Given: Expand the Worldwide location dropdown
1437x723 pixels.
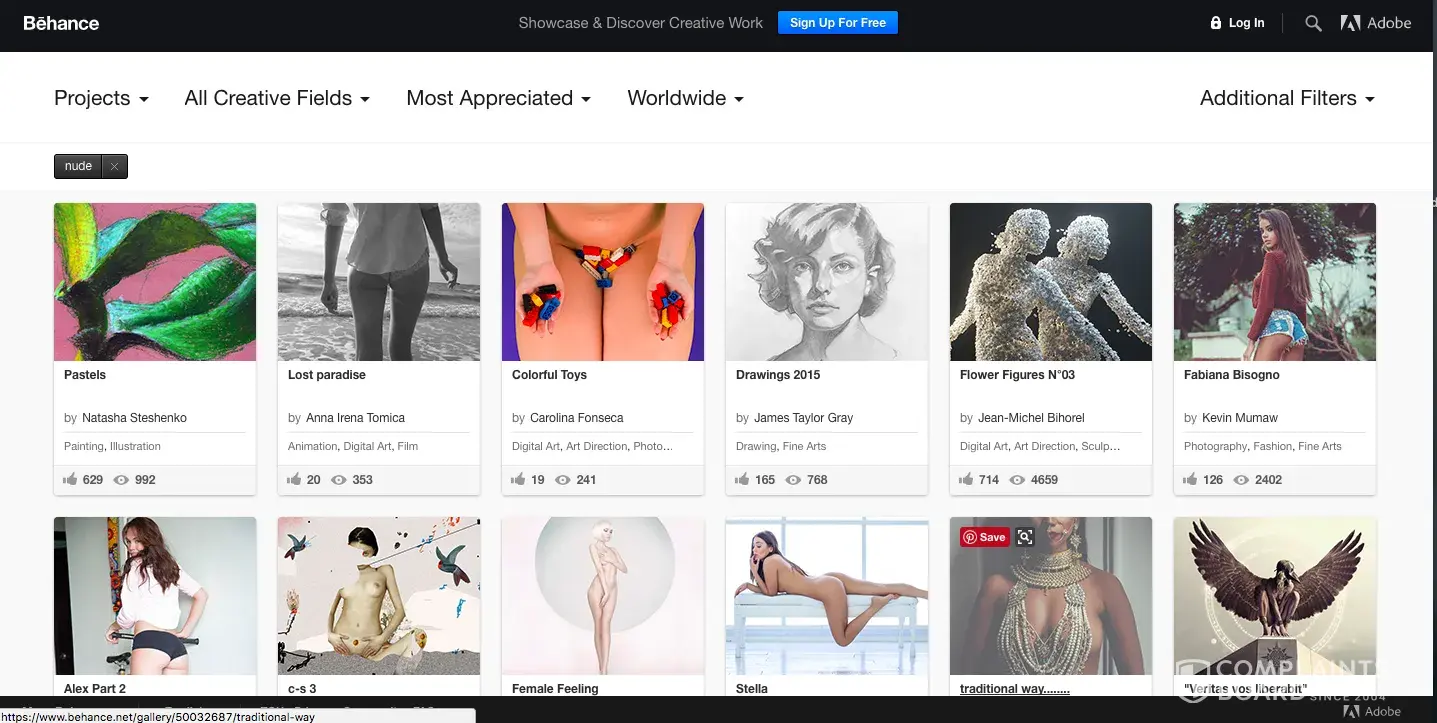Looking at the screenshot, I should click(x=685, y=98).
